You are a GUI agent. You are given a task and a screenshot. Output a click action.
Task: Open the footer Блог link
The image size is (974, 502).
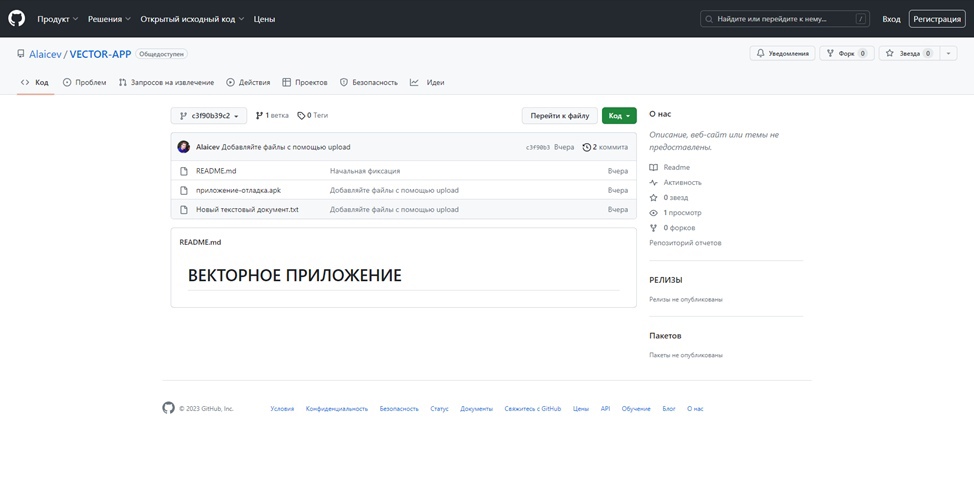click(668, 409)
